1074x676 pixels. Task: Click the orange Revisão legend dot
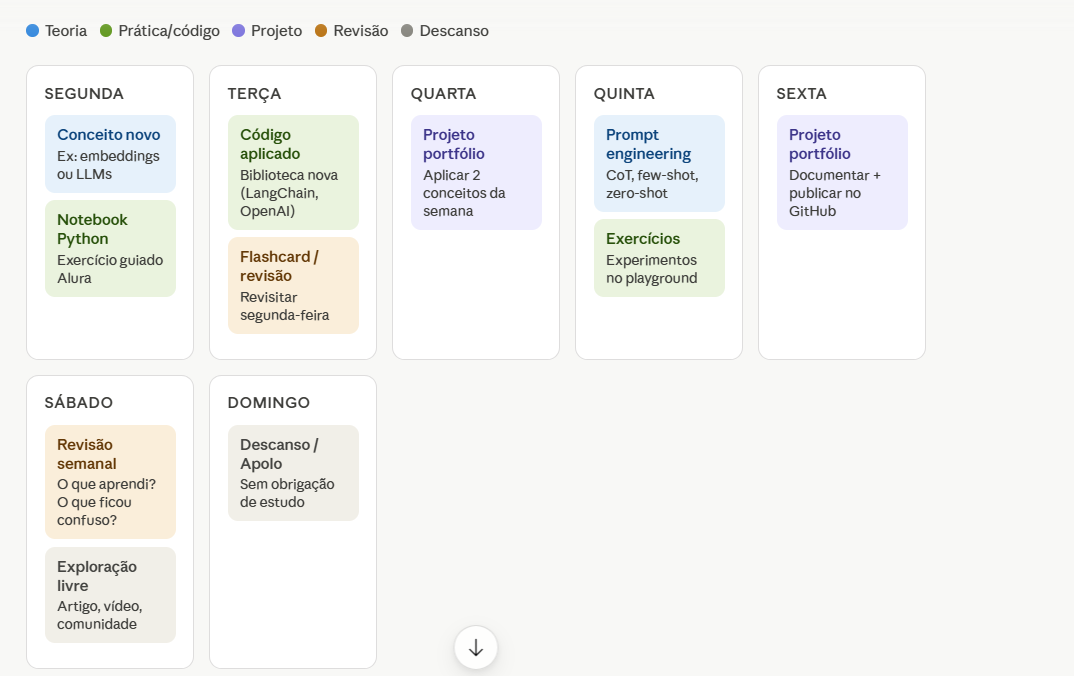click(x=321, y=31)
